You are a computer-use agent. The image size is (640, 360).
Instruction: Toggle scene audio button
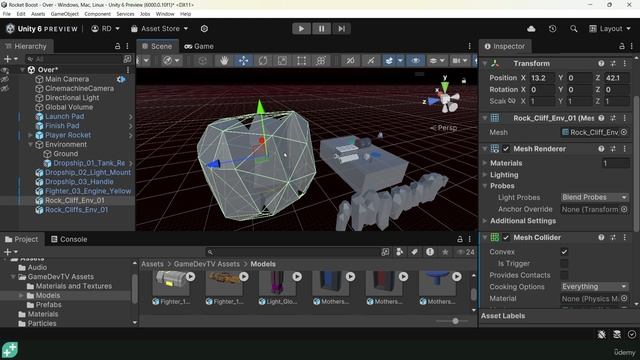click(x=371, y=61)
